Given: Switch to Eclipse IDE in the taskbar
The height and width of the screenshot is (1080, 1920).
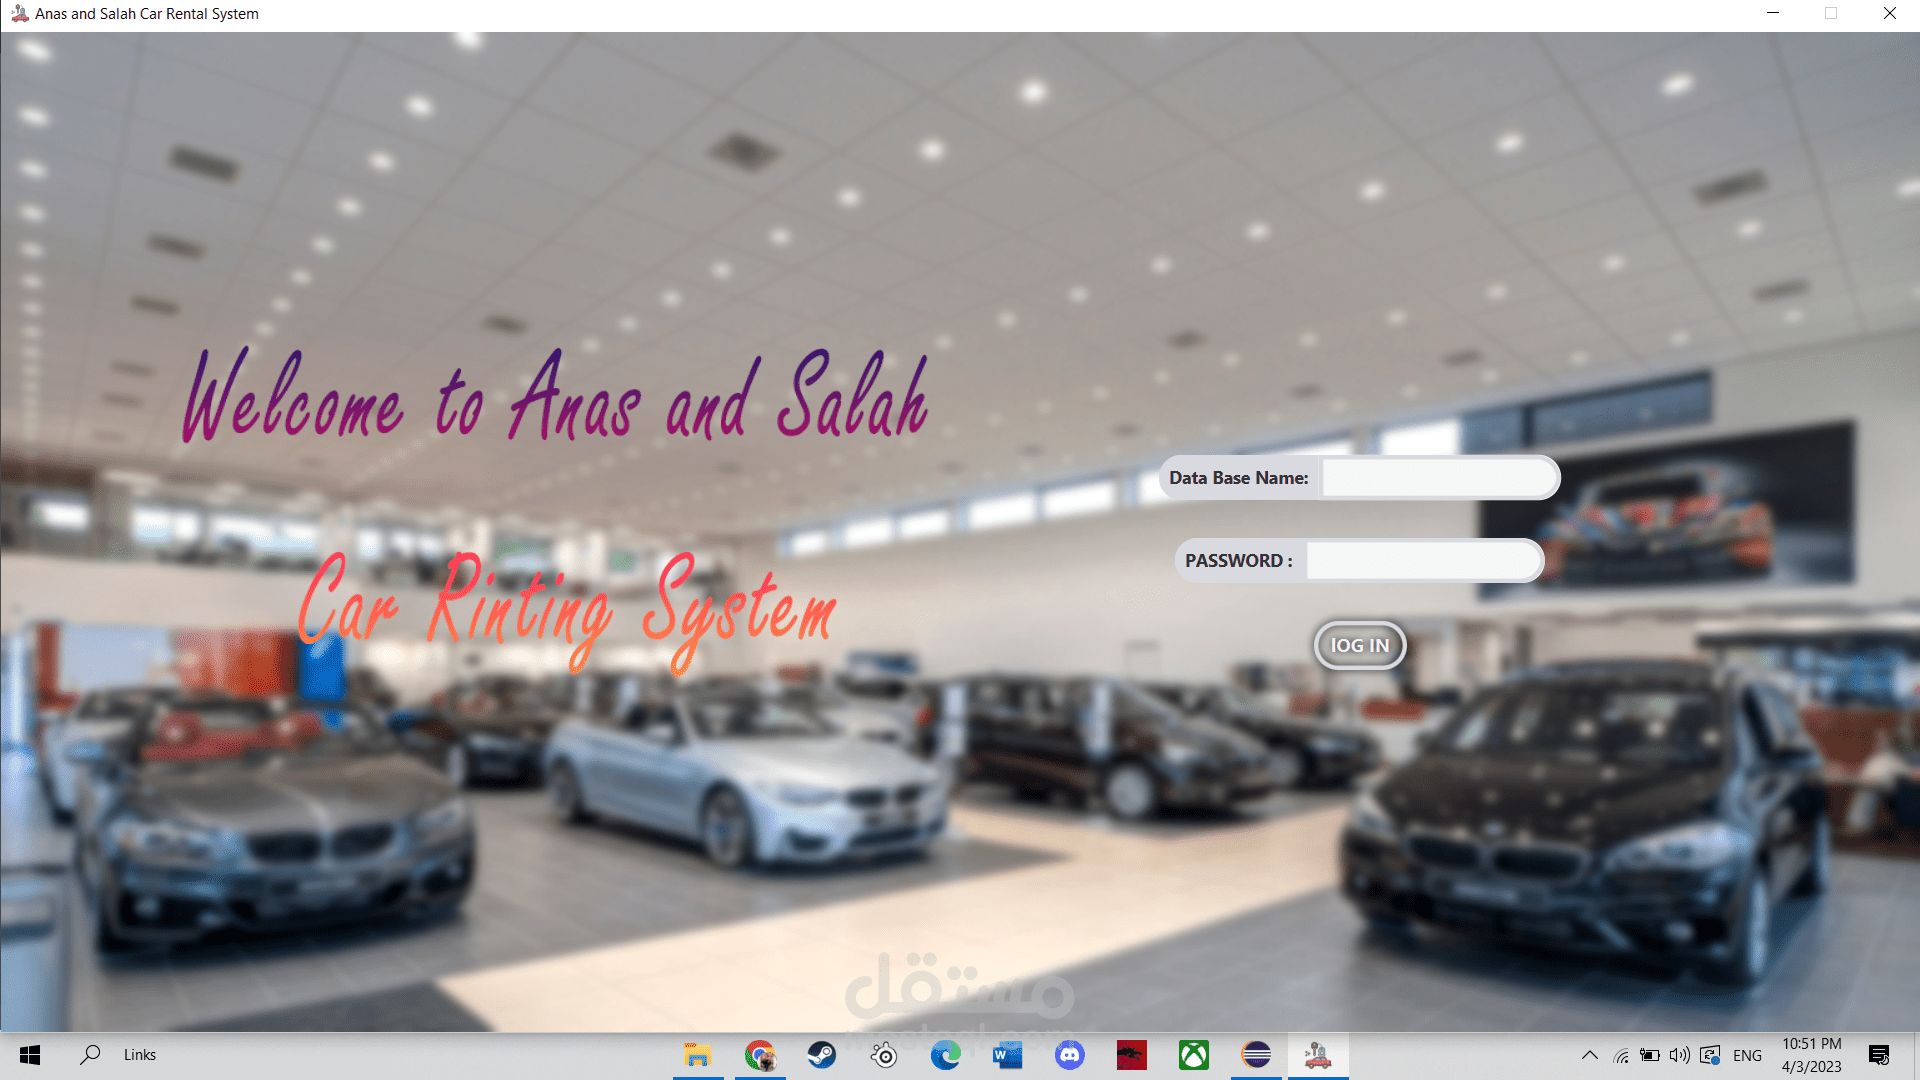Looking at the screenshot, I should pos(1256,1055).
